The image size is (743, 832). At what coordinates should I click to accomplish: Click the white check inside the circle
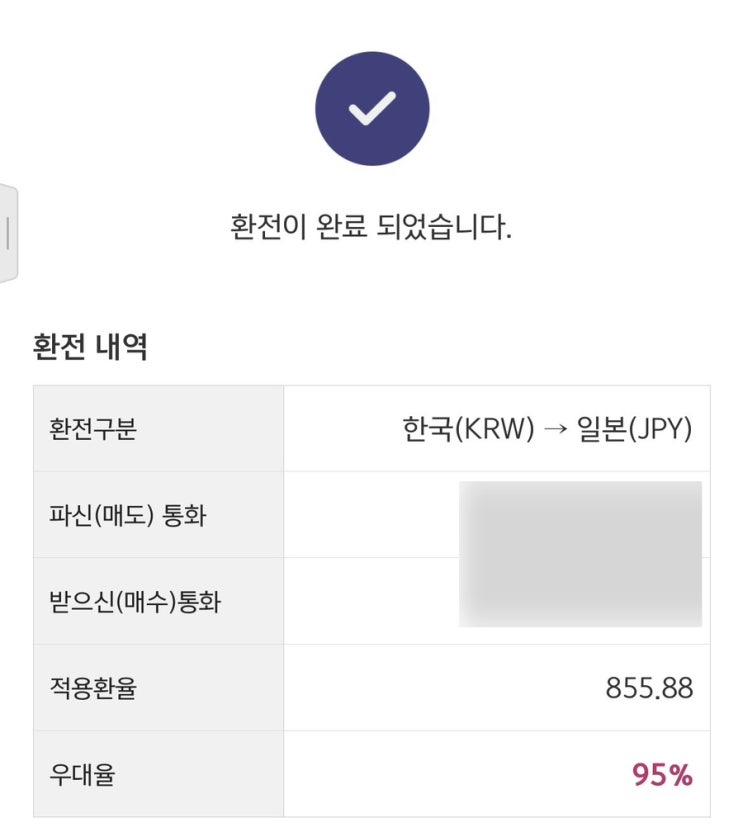pos(371,109)
